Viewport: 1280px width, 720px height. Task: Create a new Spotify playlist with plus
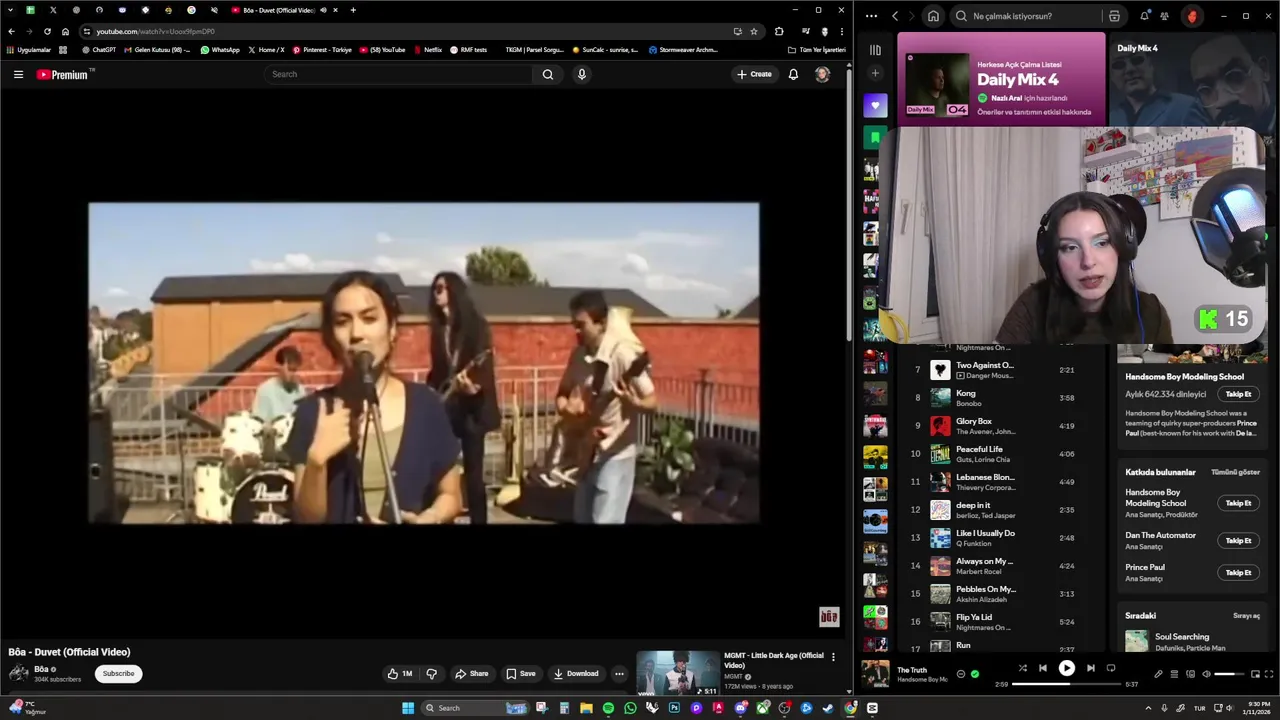point(875,73)
